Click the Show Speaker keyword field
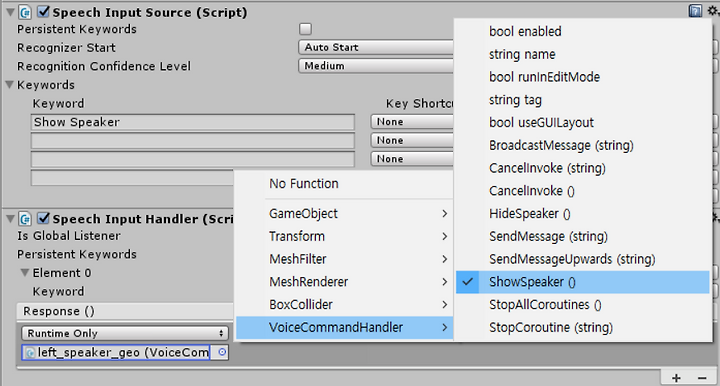Image resolution: width=720 pixels, height=386 pixels. 193,122
